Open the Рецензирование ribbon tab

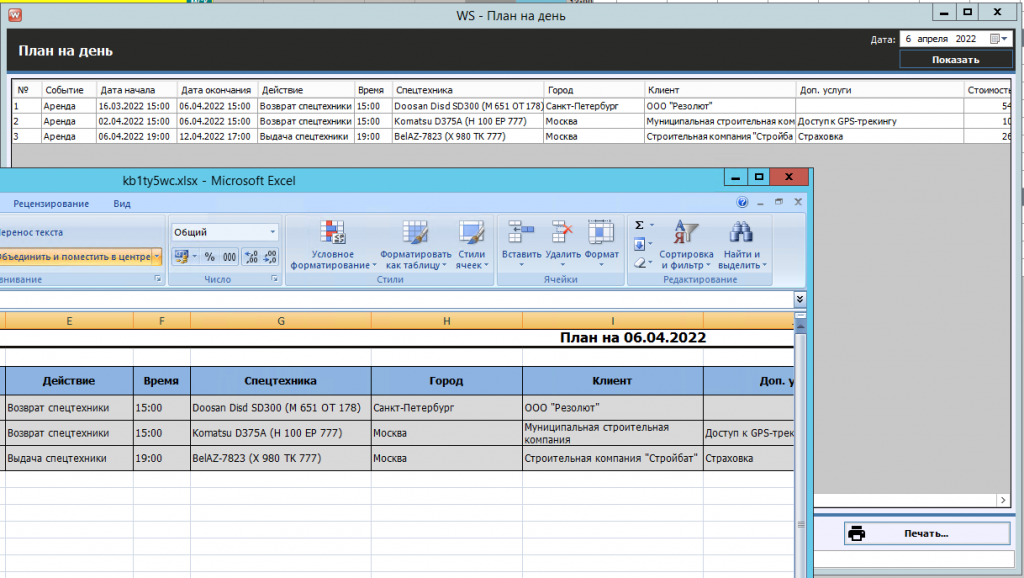pyautogui.click(x=51, y=204)
